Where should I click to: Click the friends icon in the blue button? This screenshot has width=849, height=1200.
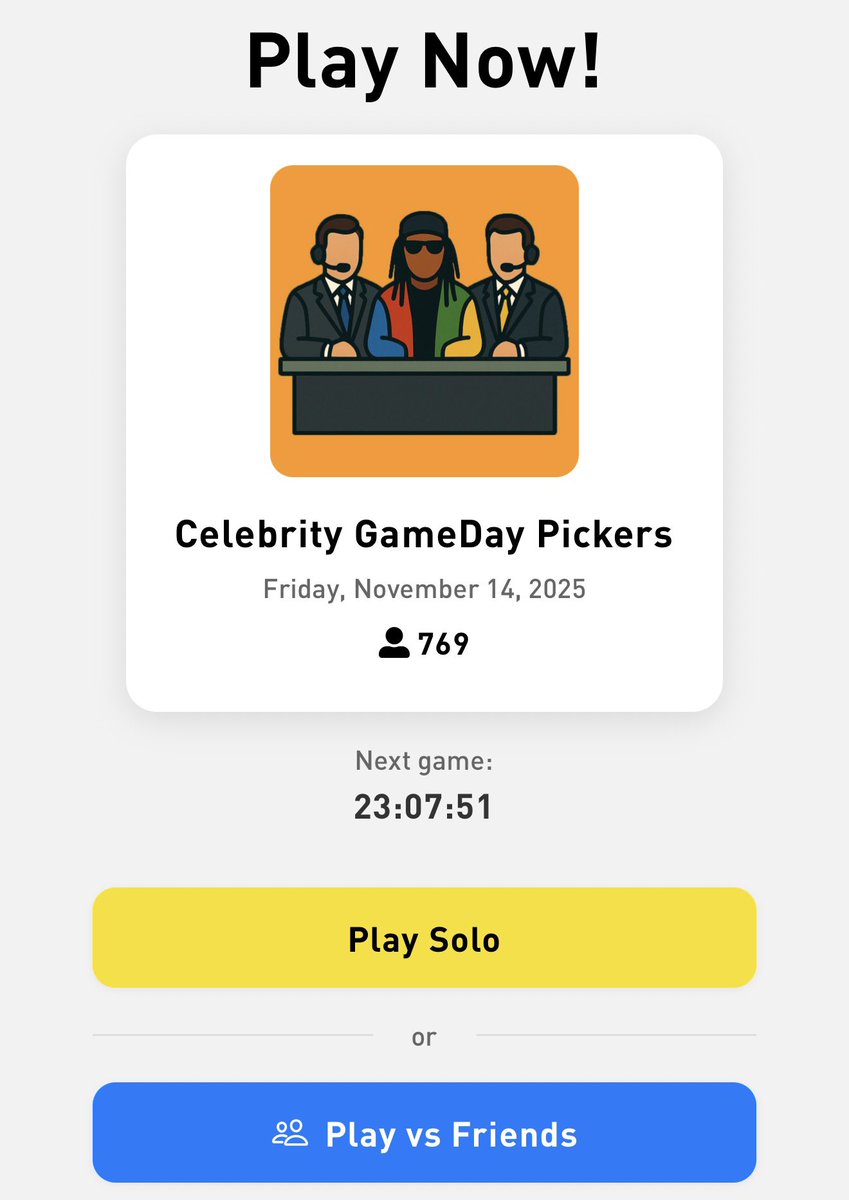290,1133
